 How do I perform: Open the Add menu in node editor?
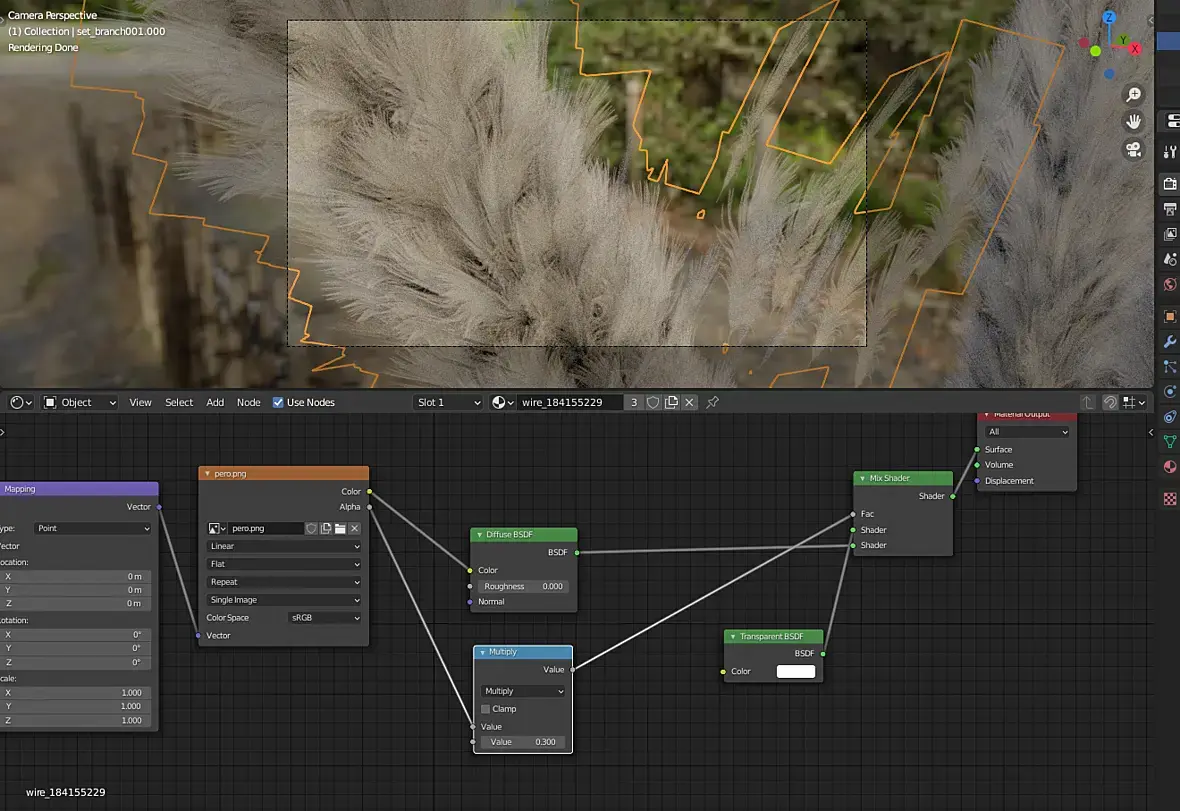click(x=215, y=402)
